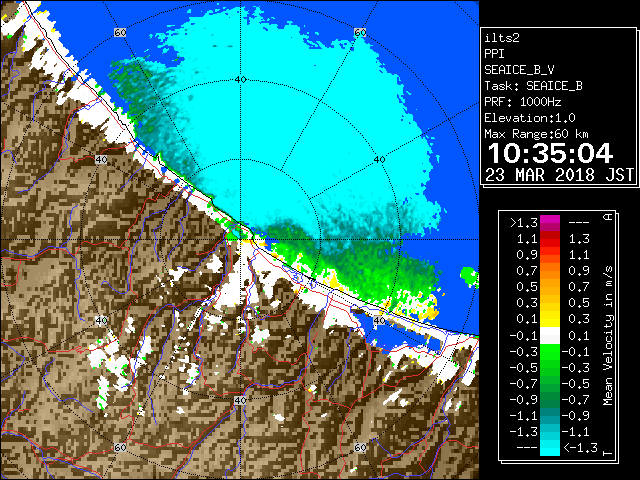
Task: Pick the cyan swatch at the scale bottom
Action: click(550, 448)
